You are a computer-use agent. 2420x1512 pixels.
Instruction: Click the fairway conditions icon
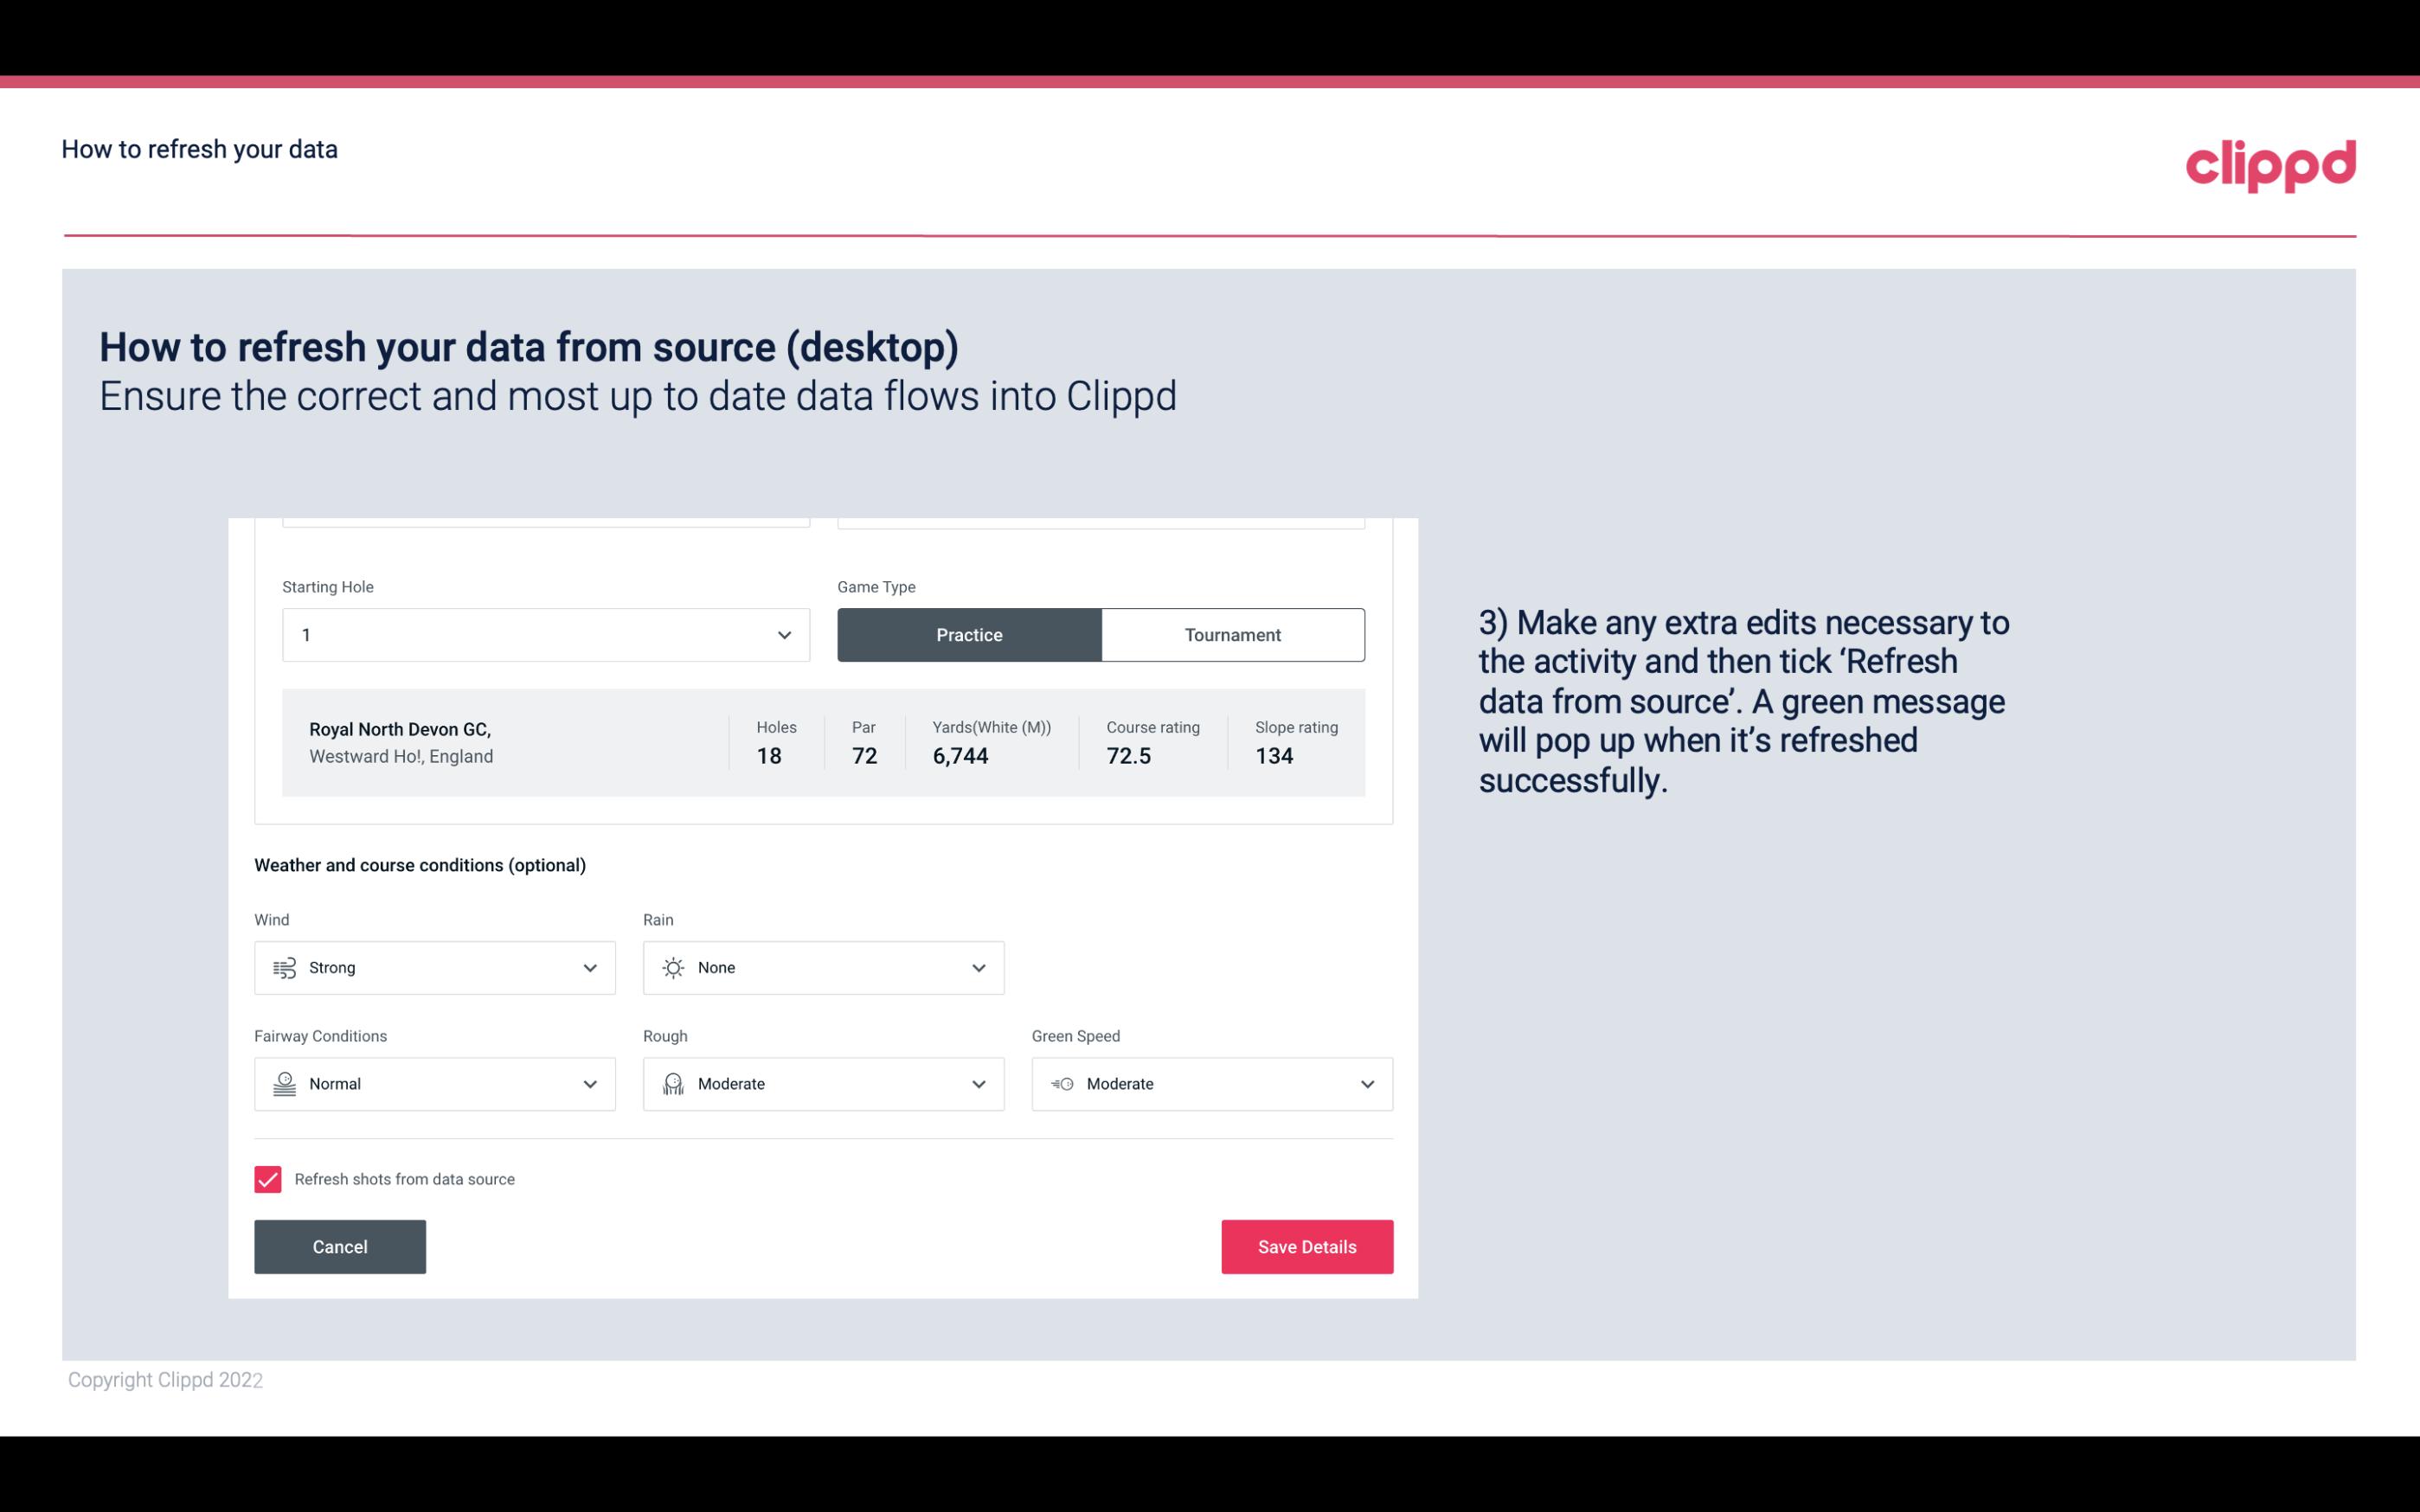[282, 1084]
